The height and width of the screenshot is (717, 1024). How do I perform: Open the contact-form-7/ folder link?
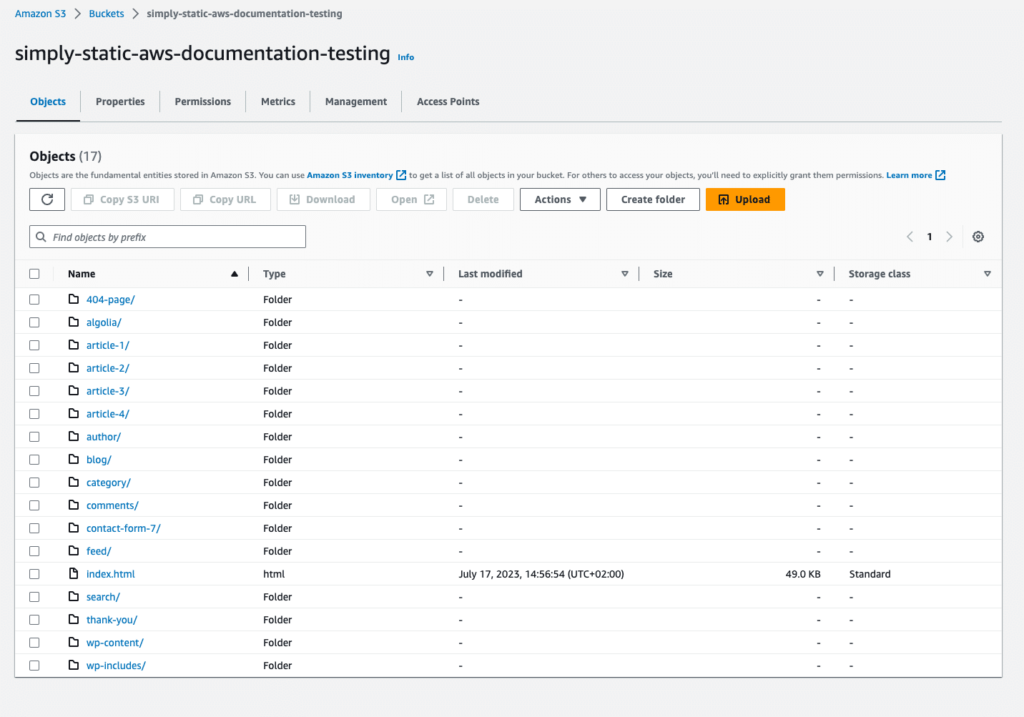pyautogui.click(x=123, y=528)
